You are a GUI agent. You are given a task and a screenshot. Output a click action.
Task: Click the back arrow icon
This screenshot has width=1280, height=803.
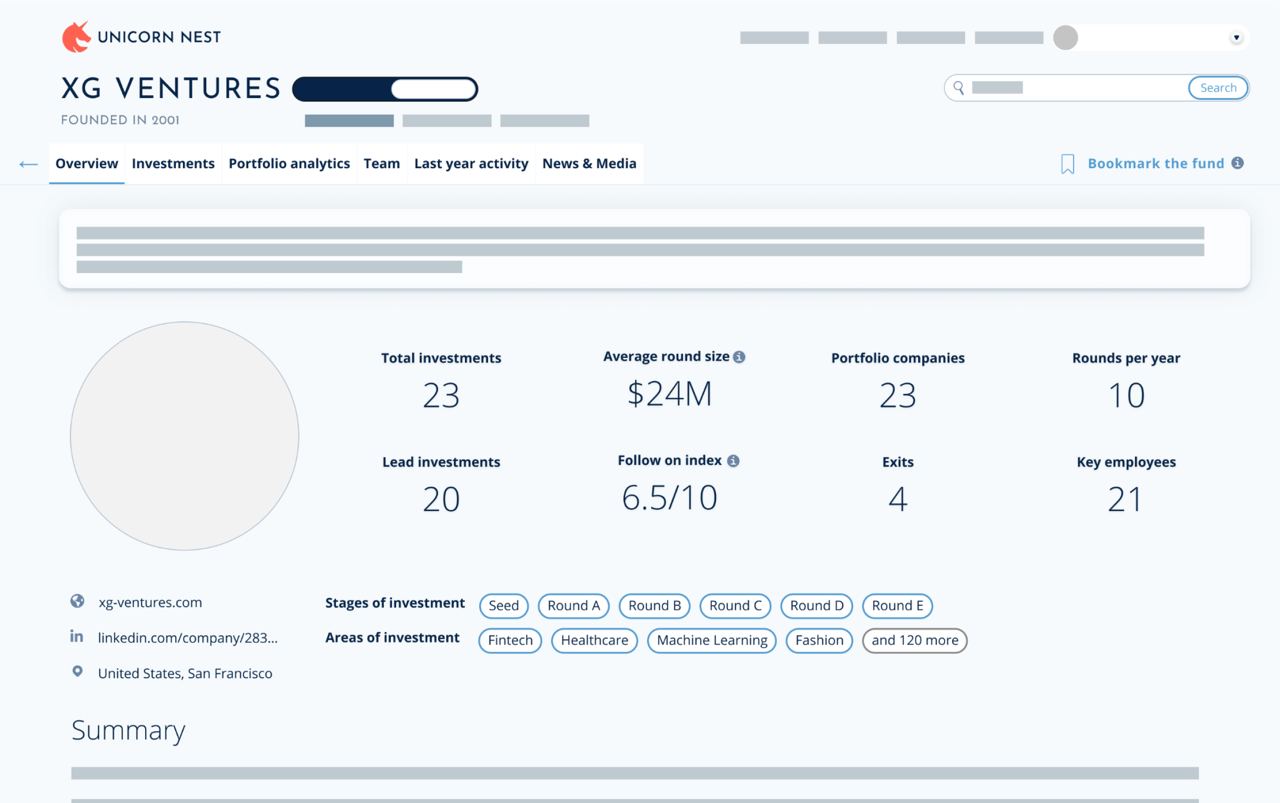[28, 164]
